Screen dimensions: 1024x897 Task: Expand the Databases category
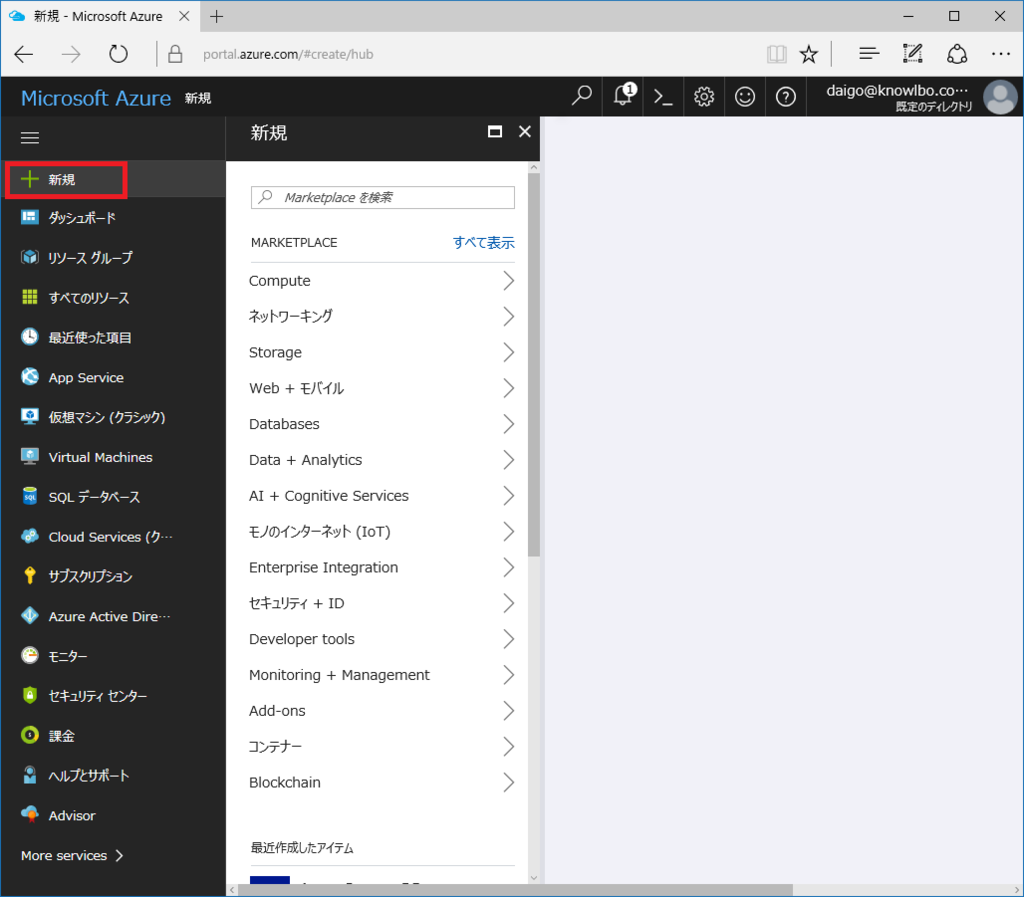[381, 424]
